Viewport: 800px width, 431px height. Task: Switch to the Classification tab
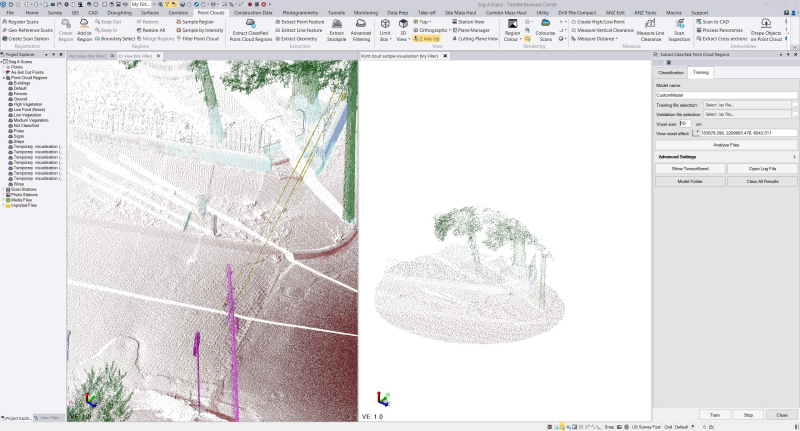[671, 73]
